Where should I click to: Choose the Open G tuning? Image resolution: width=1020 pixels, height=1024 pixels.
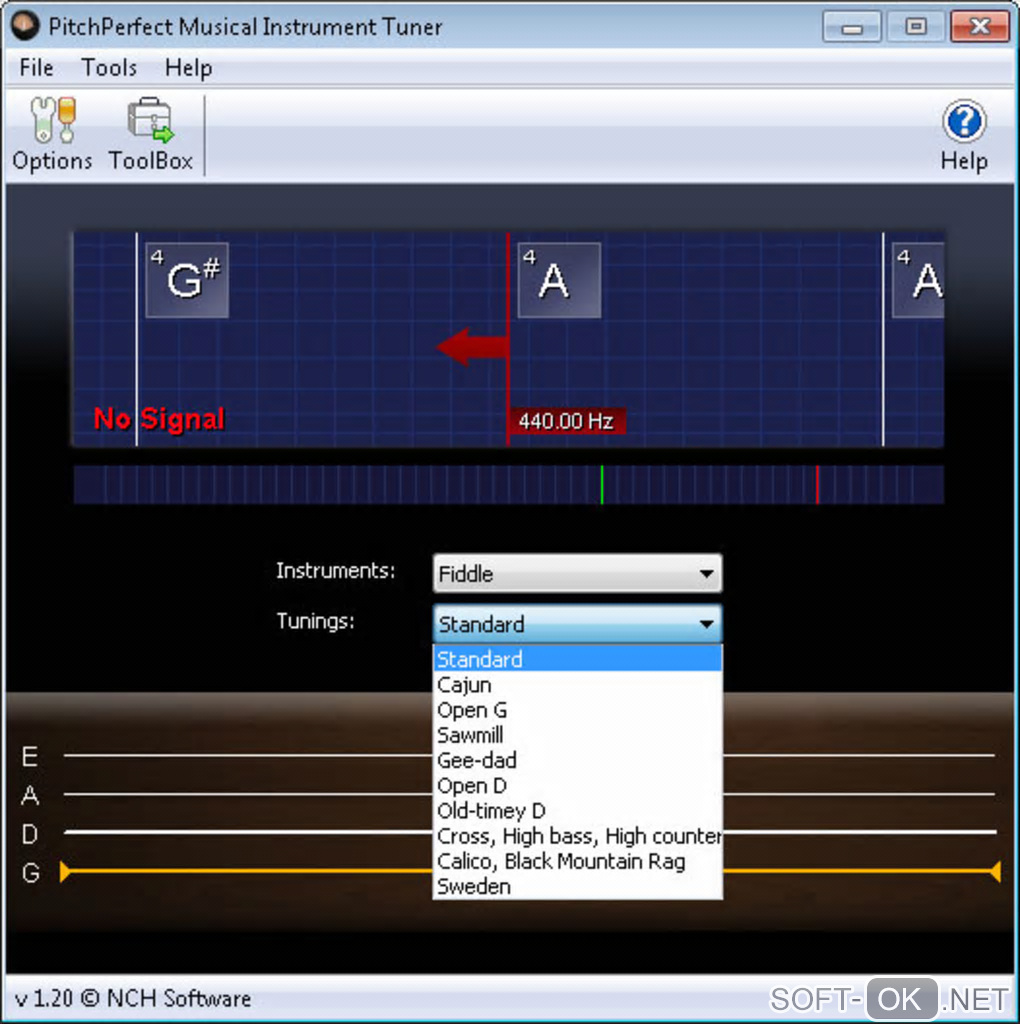[578, 710]
